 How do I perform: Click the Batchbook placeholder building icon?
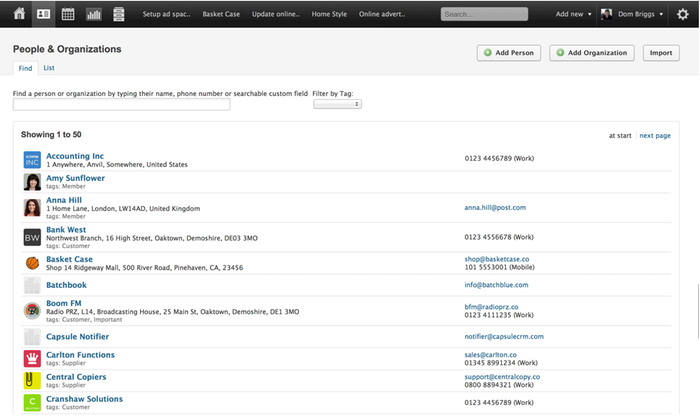point(32,285)
